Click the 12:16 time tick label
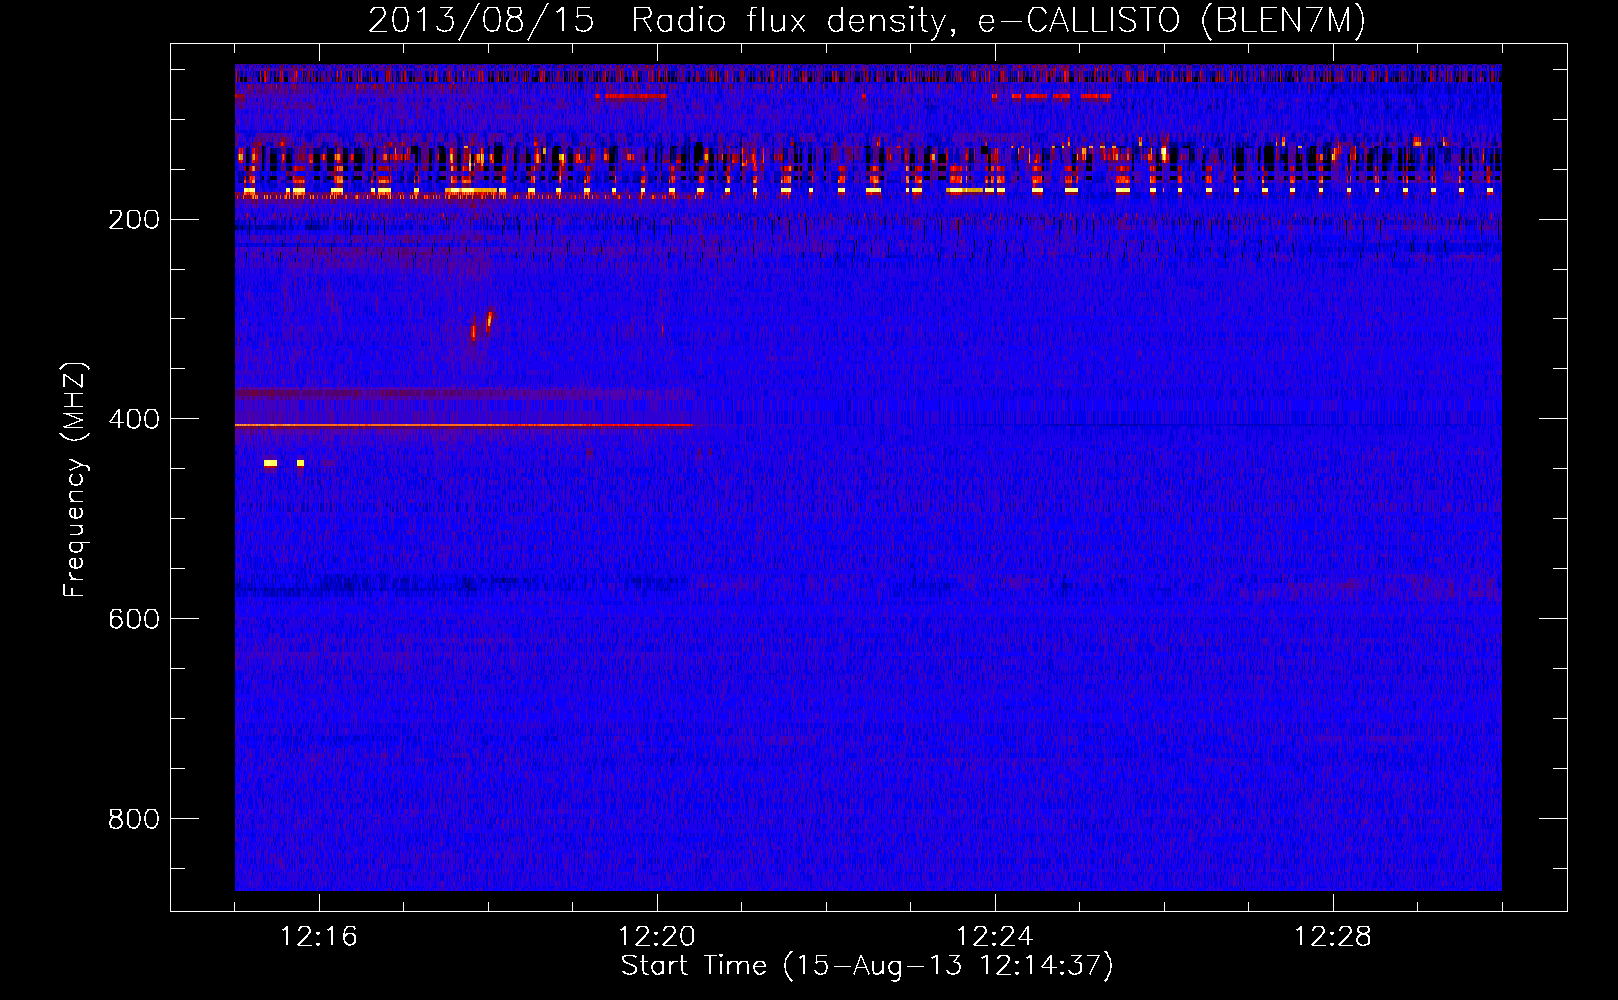This screenshot has width=1618, height=1000. pyautogui.click(x=319, y=937)
